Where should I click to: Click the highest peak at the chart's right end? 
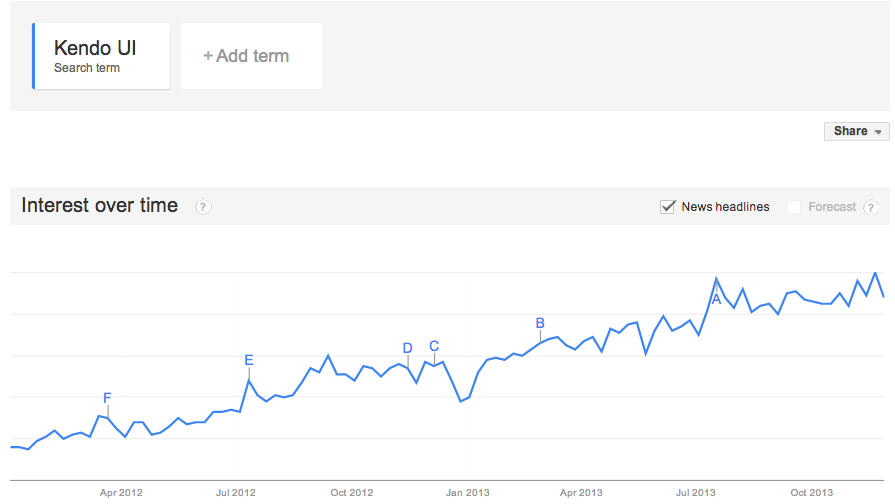coord(875,272)
